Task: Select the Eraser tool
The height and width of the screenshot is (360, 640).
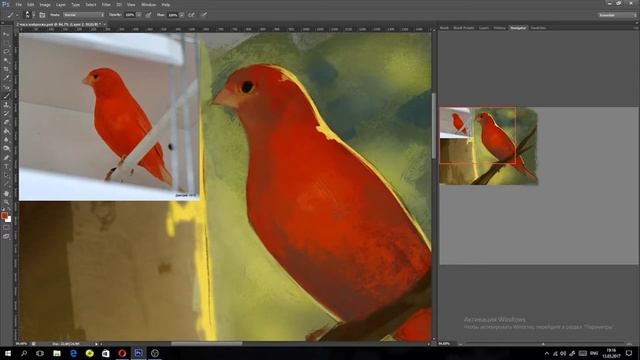Action: click(x=6, y=122)
